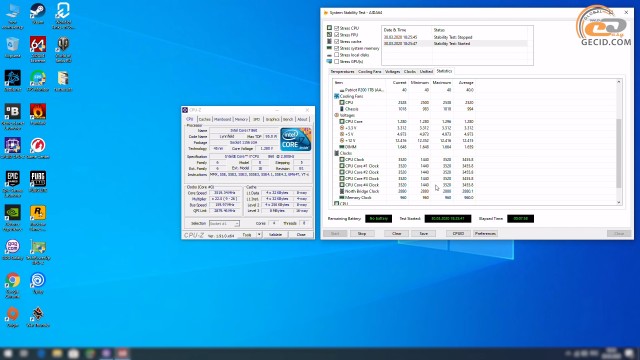The image size is (640, 360).
Task: Launch the FurMark desktop shortcut
Action: (38, 114)
